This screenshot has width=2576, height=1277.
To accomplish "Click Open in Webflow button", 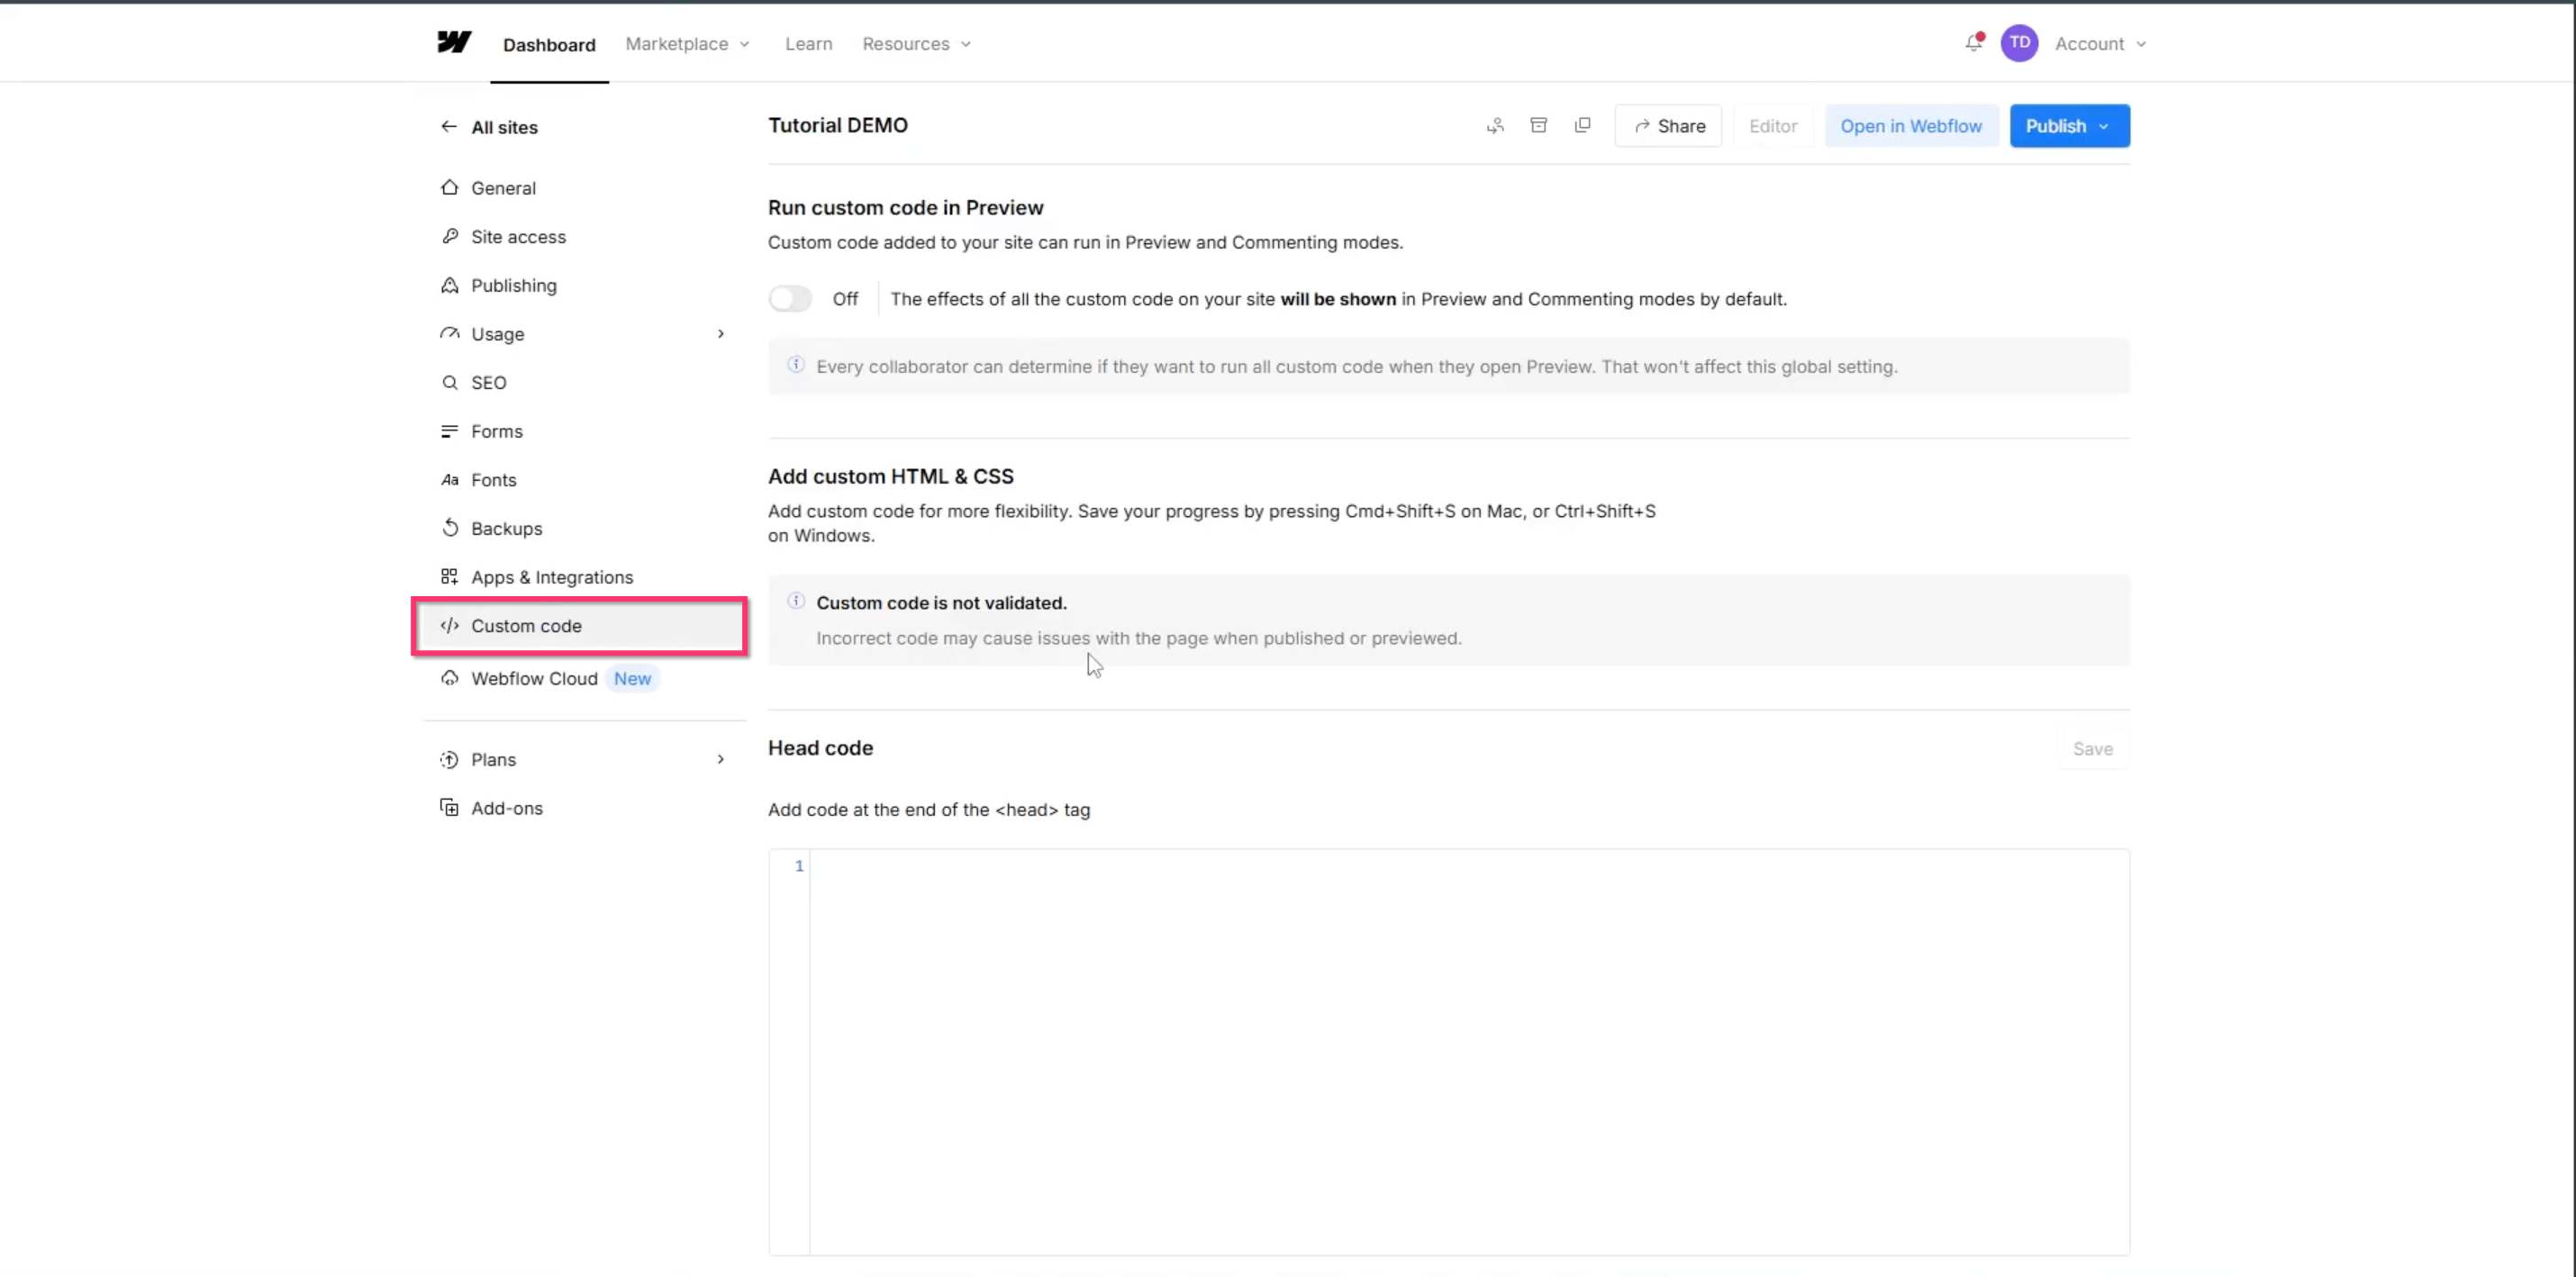I will click(1910, 126).
